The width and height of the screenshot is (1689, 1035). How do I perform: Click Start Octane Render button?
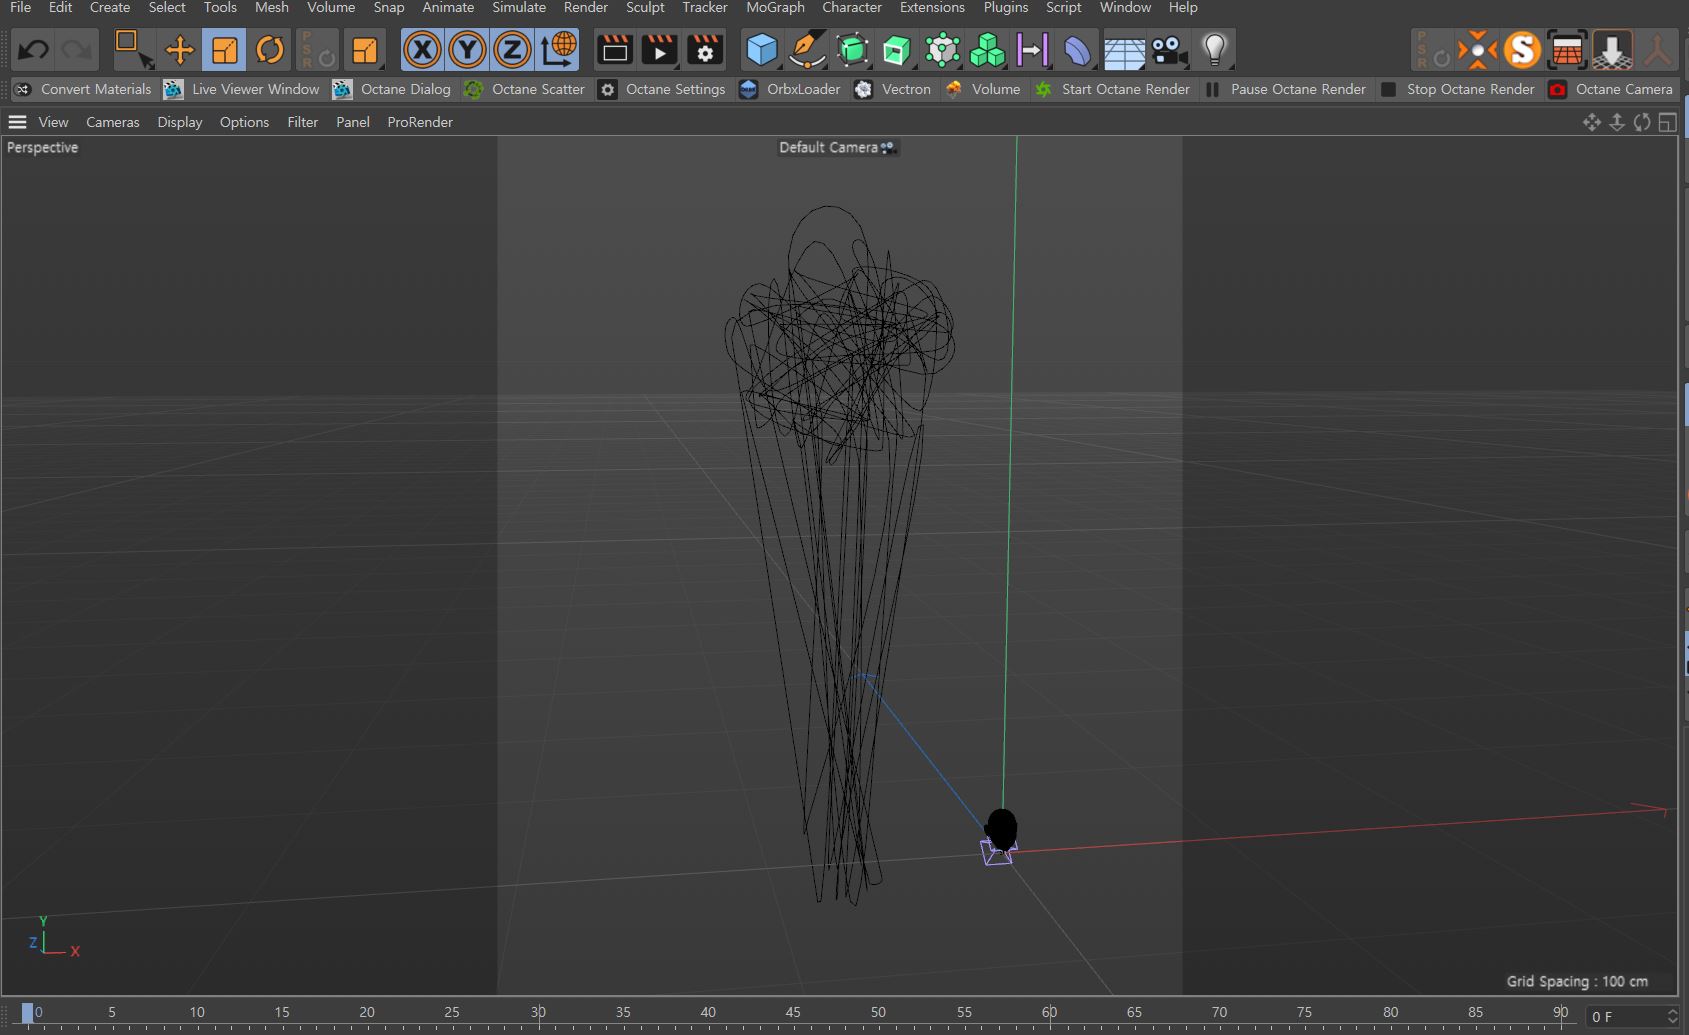click(1125, 89)
